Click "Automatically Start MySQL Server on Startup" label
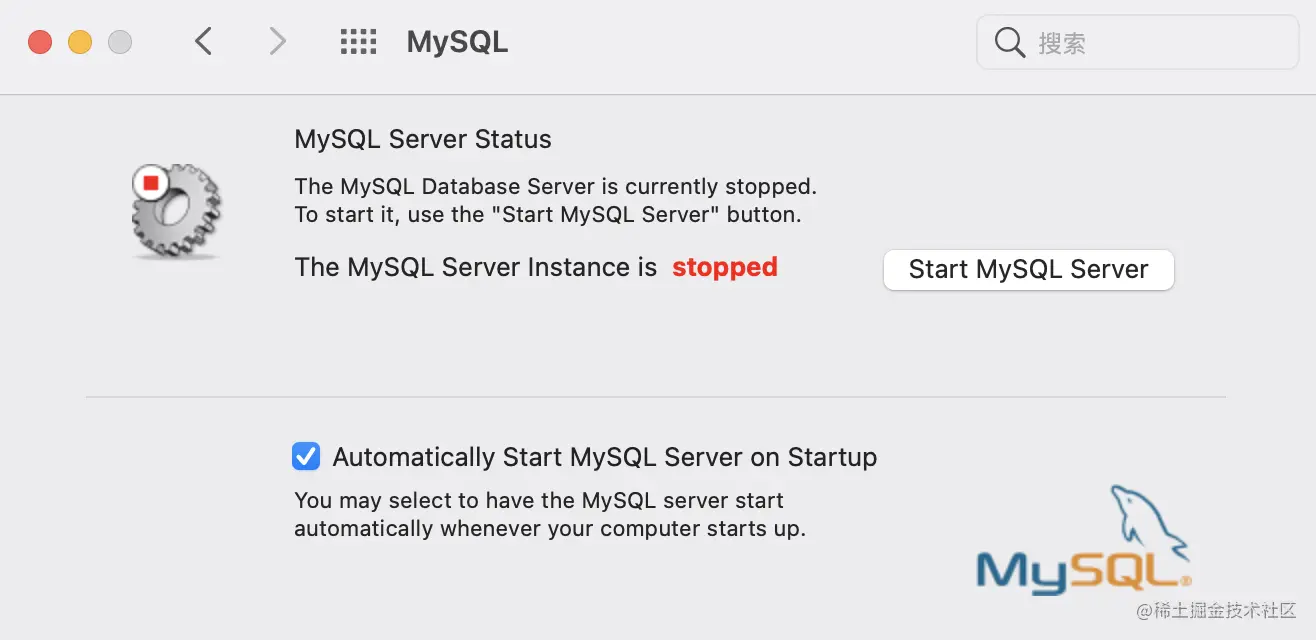The width and height of the screenshot is (1316, 640). 604,457
